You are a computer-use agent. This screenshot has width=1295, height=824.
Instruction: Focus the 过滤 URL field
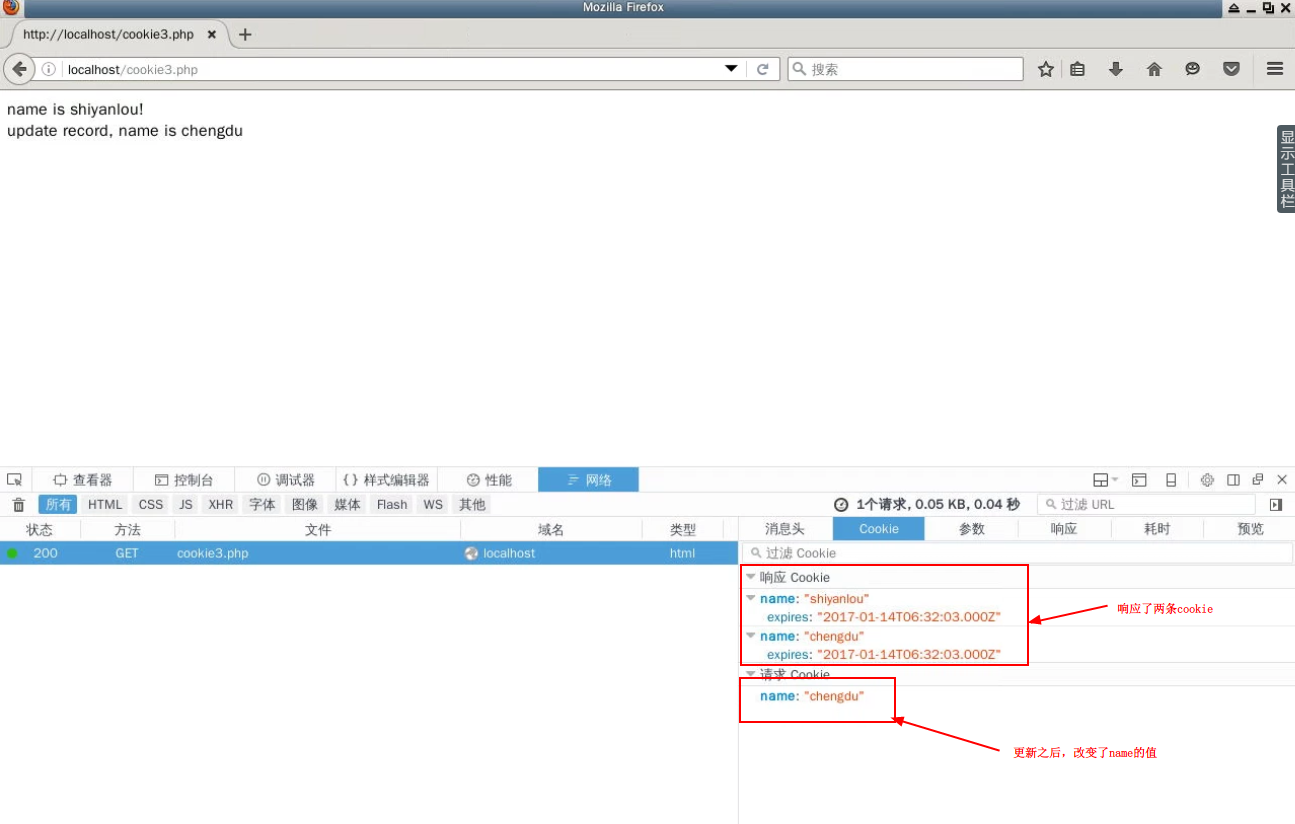[1146, 505]
